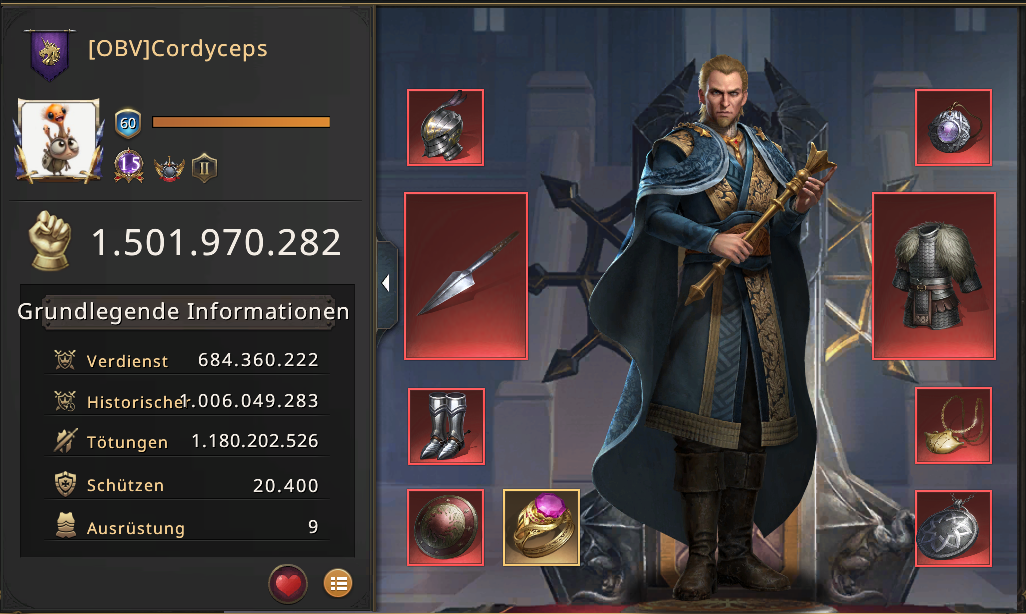Screen dimensions: 1026x614
Task: Open the purple orb amulet slot
Action: click(953, 127)
